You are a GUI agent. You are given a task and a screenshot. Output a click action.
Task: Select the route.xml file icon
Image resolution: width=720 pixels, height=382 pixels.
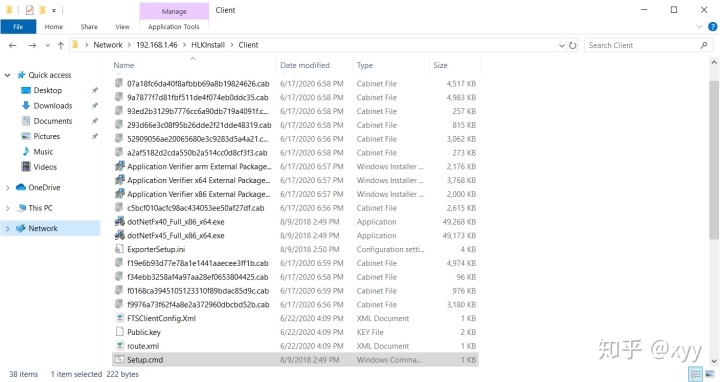click(119, 346)
